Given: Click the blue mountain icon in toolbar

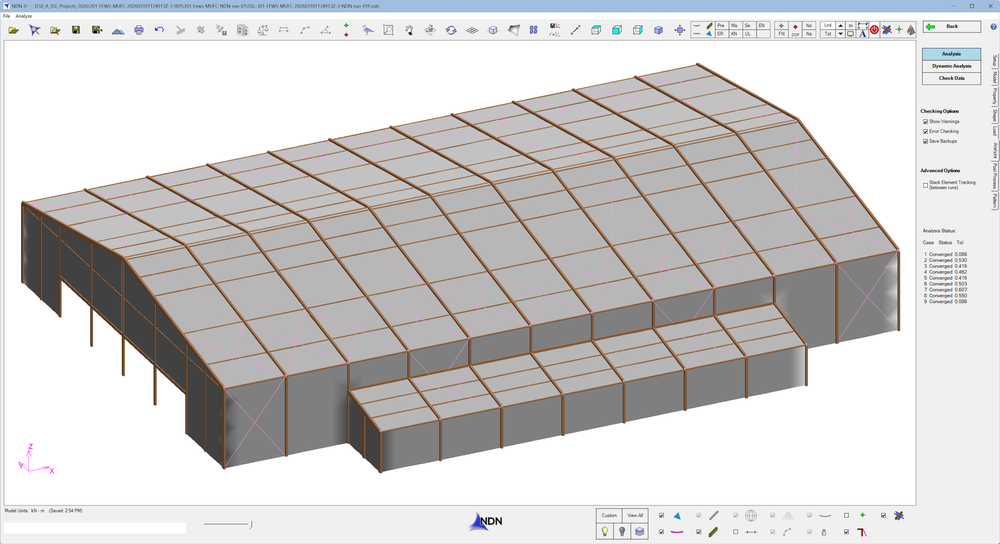Looking at the screenshot, I should [118, 30].
